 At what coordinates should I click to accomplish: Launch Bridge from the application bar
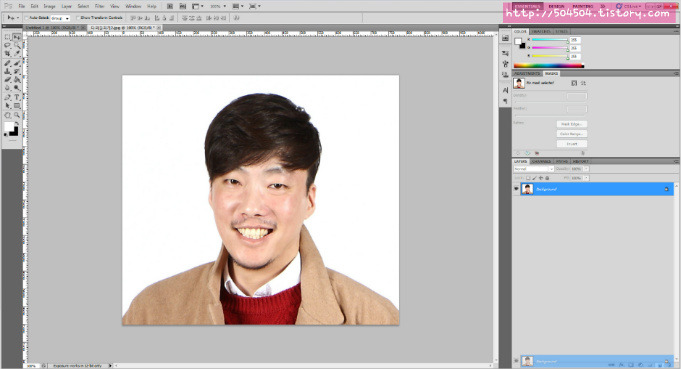170,7
